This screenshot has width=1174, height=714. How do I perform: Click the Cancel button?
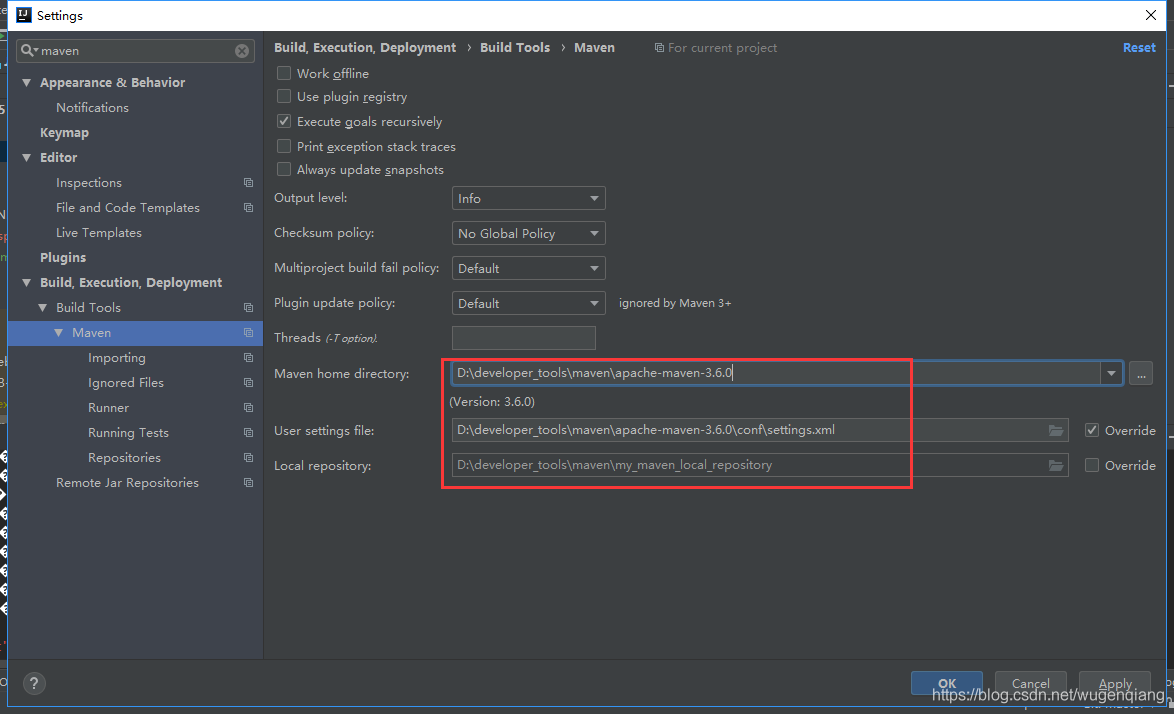tap(1030, 683)
